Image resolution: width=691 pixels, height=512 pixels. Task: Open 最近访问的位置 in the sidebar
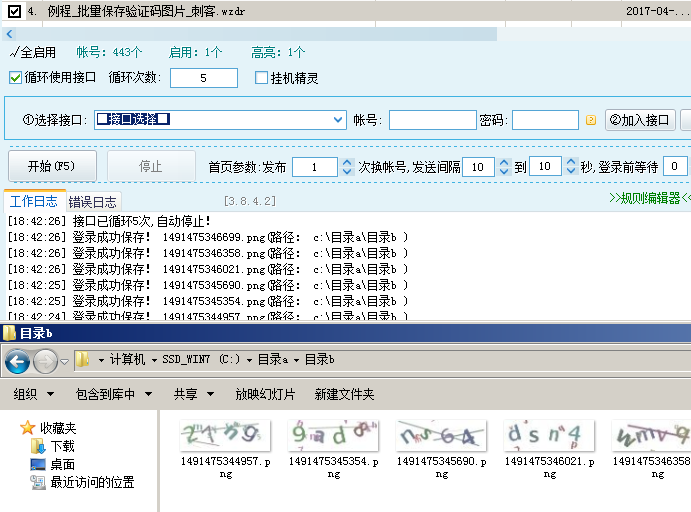(91, 482)
